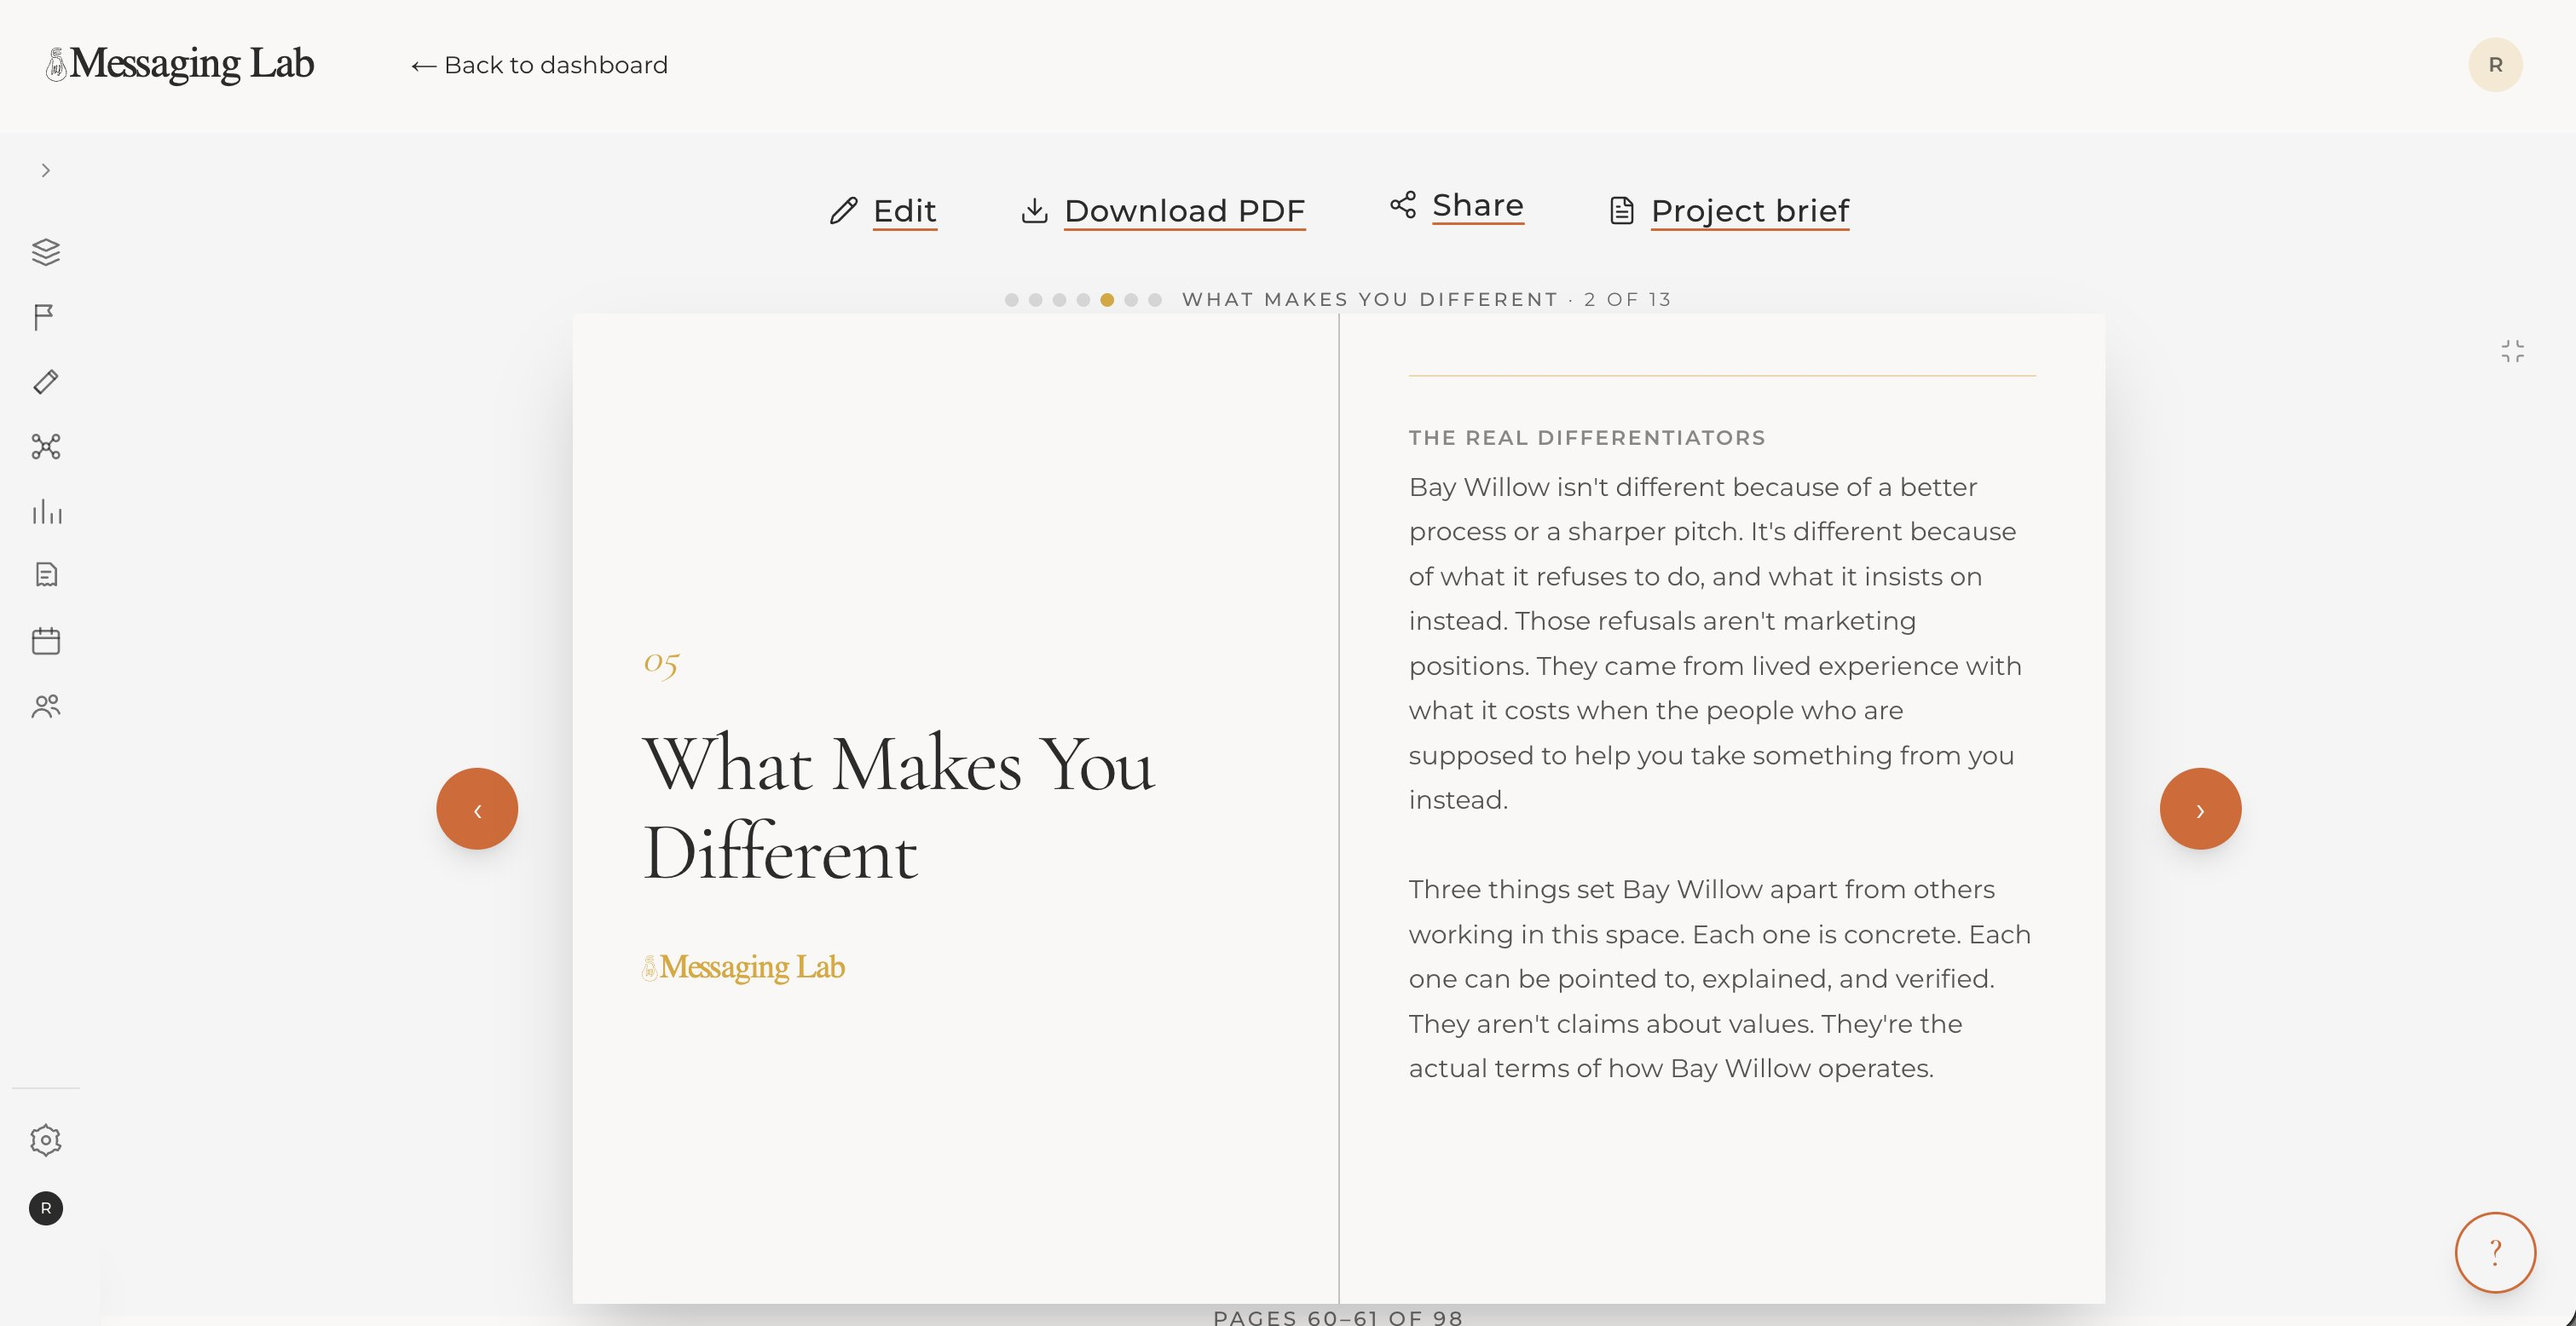Select the fourth section dot
The width and height of the screenshot is (2576, 1326).
point(1083,300)
